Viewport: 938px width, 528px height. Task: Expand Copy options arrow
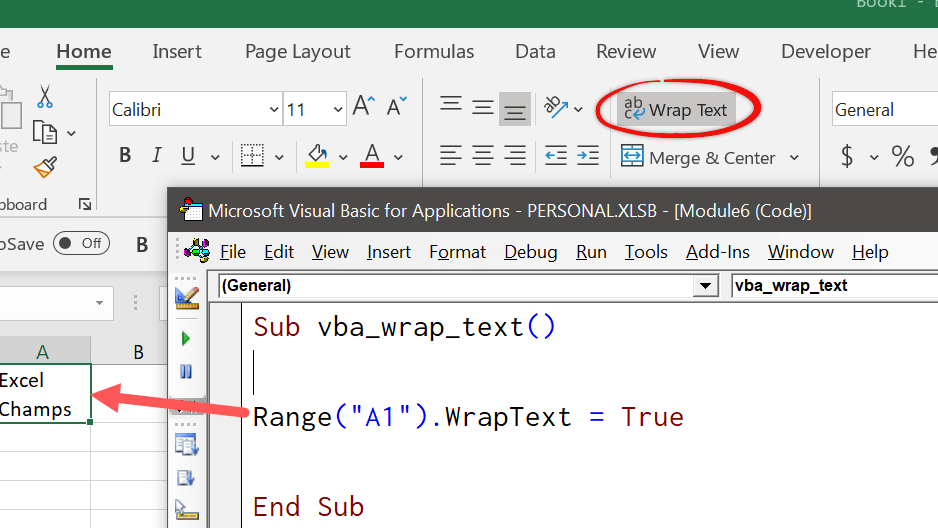(71, 133)
